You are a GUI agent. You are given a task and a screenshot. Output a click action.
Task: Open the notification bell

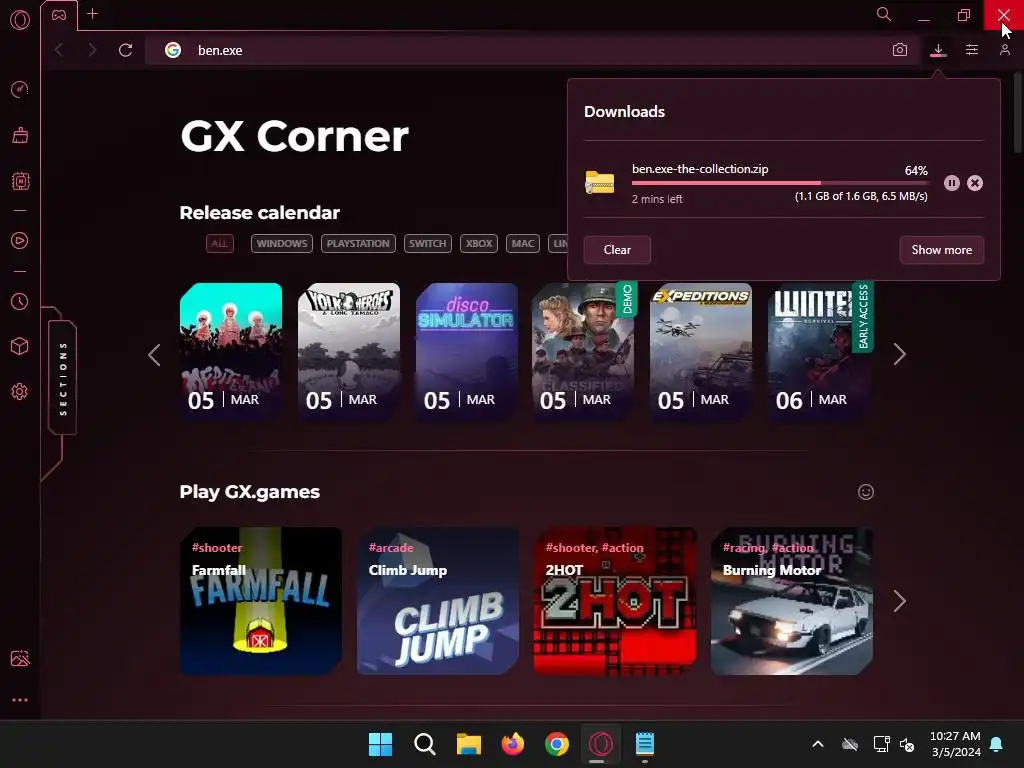point(997,744)
